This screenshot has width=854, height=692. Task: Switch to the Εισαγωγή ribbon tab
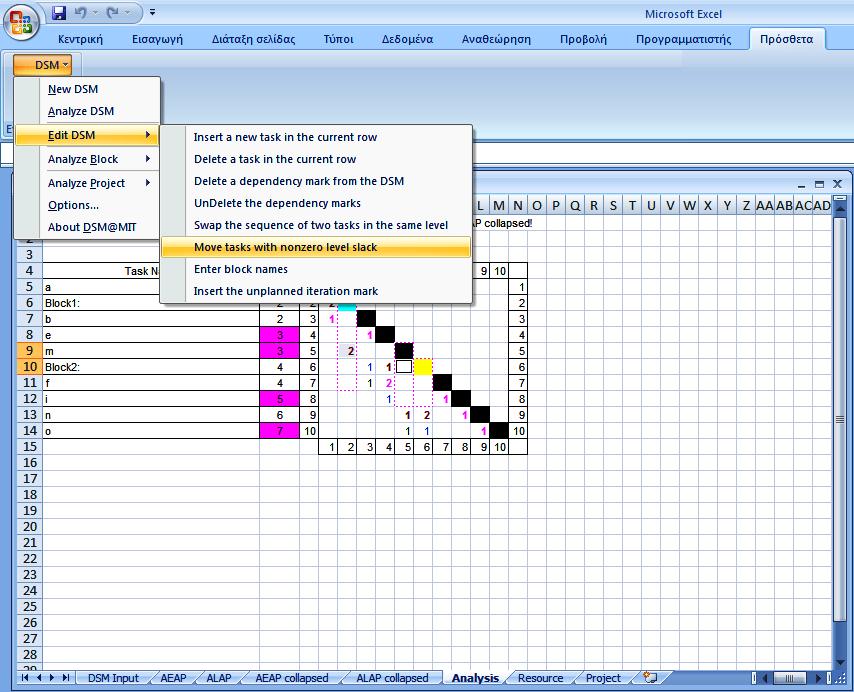[157, 39]
